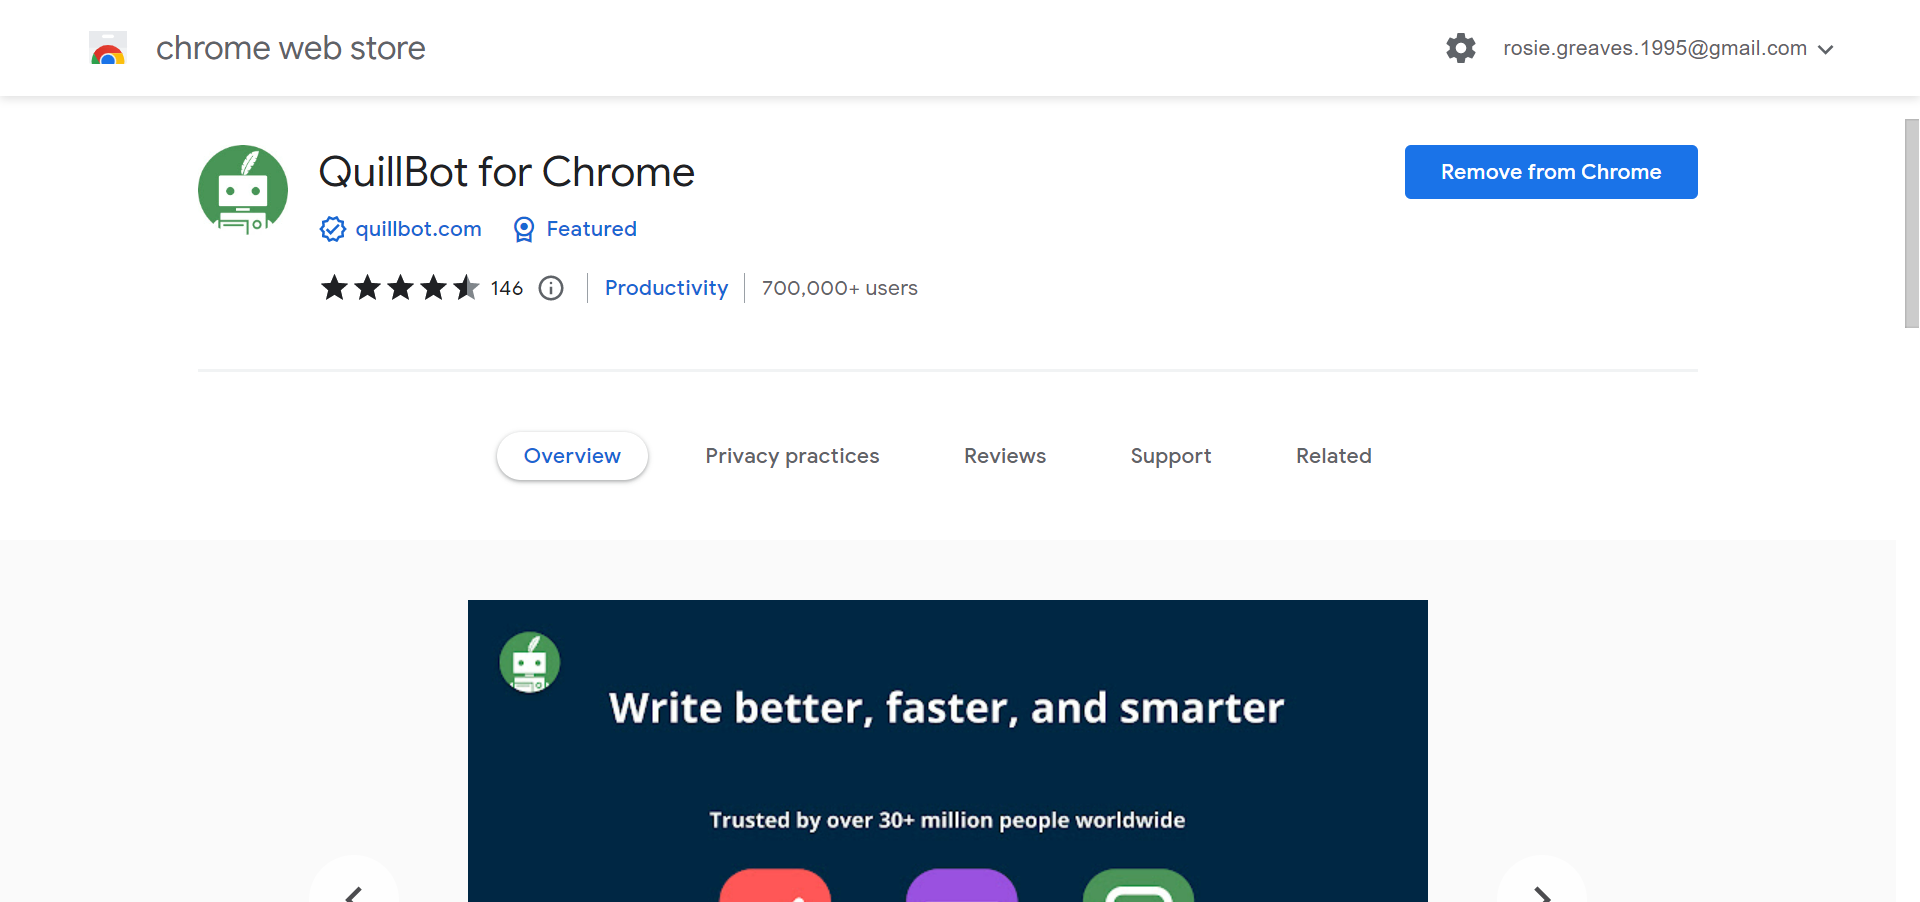Click the small QuillBot logo in promo image
Image resolution: width=1920 pixels, height=902 pixels.
pos(530,662)
